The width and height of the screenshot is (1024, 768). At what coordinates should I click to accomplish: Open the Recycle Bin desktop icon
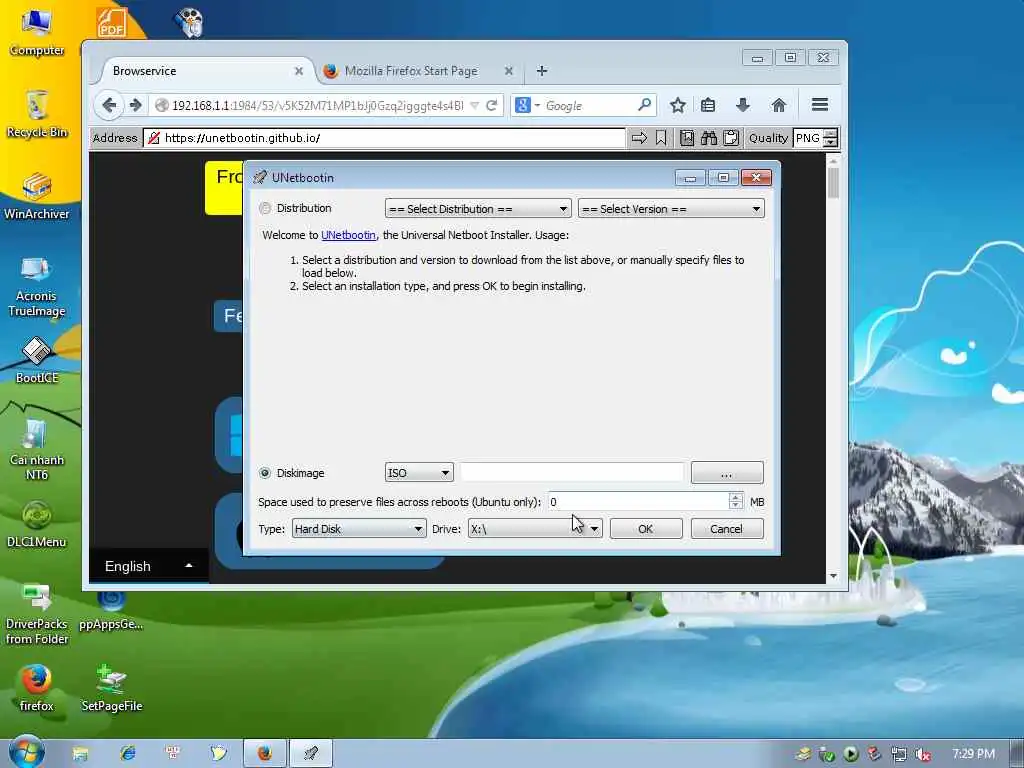[37, 114]
